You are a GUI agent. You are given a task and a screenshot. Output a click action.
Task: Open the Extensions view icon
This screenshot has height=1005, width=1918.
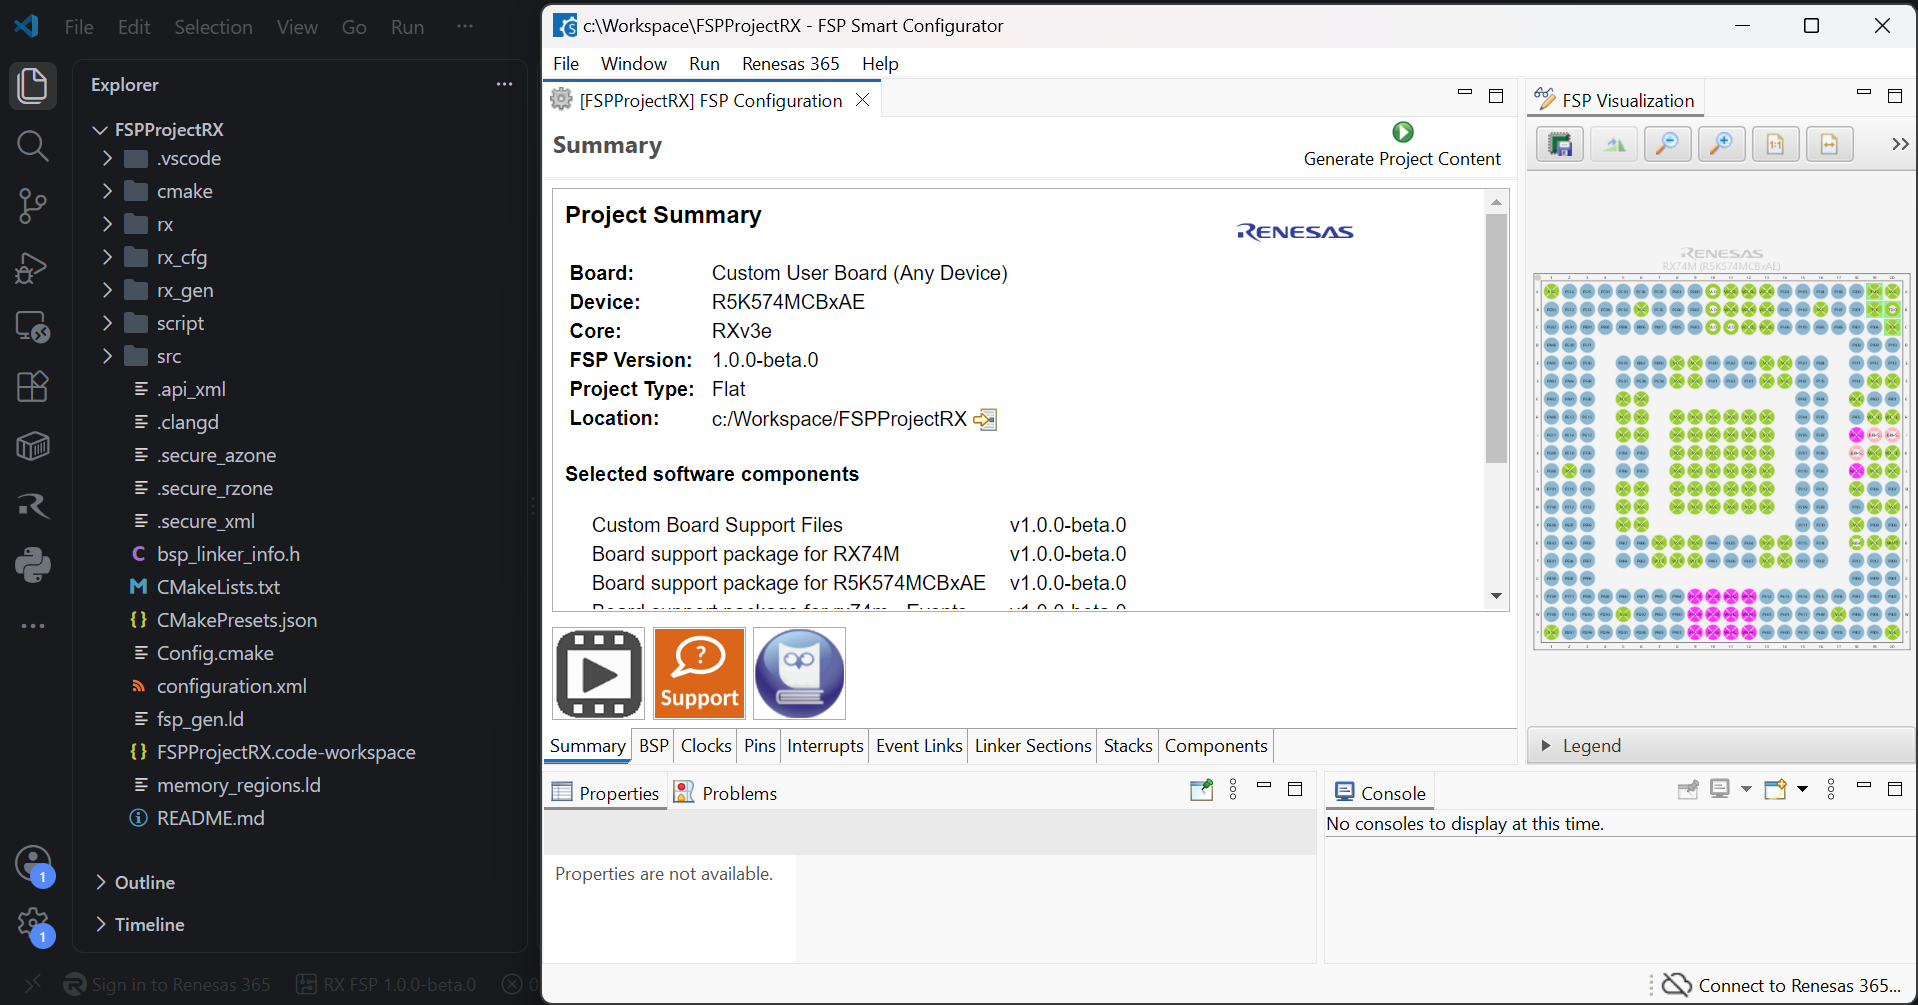(x=33, y=386)
